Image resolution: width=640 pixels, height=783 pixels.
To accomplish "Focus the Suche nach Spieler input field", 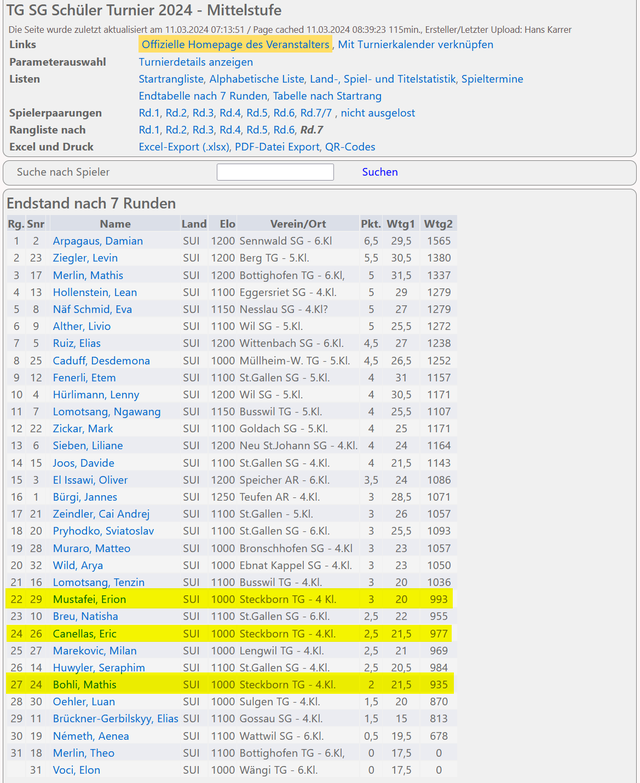I will [275, 172].
